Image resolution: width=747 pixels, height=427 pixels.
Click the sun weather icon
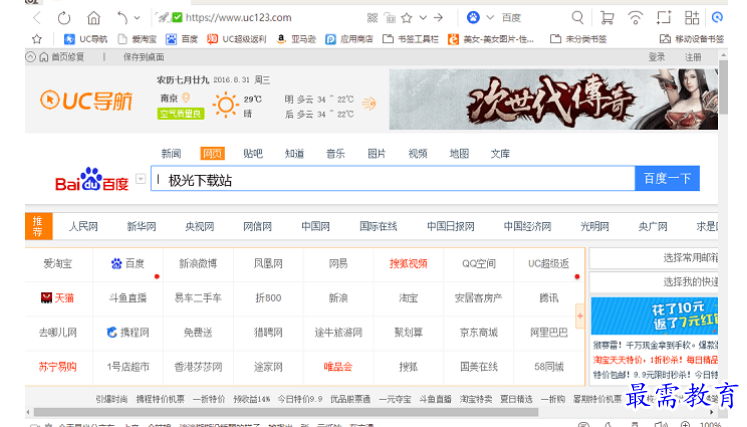225,105
